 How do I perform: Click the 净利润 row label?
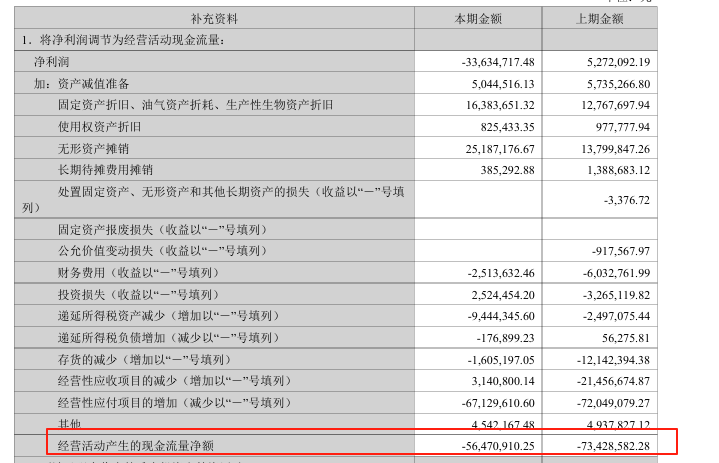pyautogui.click(x=53, y=61)
